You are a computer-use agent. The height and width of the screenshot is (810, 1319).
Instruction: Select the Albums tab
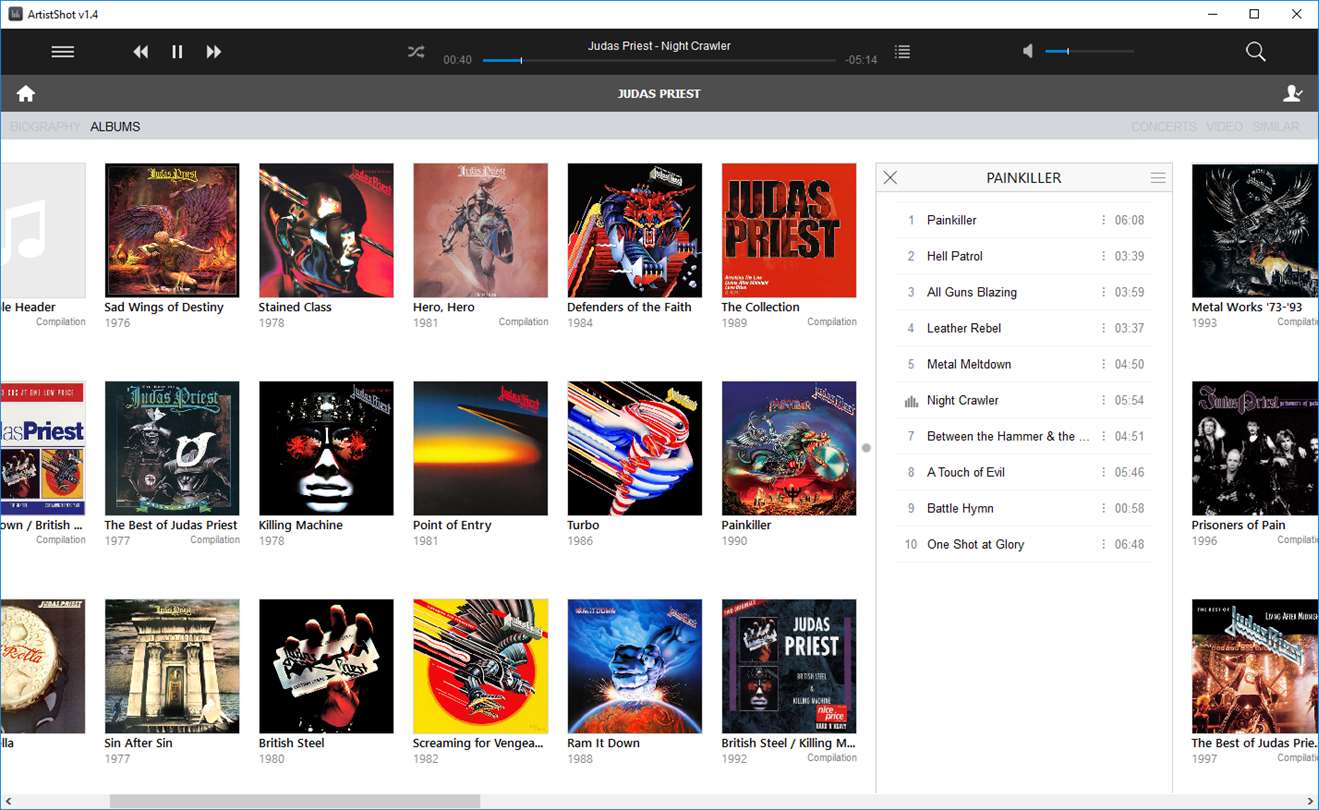[115, 127]
